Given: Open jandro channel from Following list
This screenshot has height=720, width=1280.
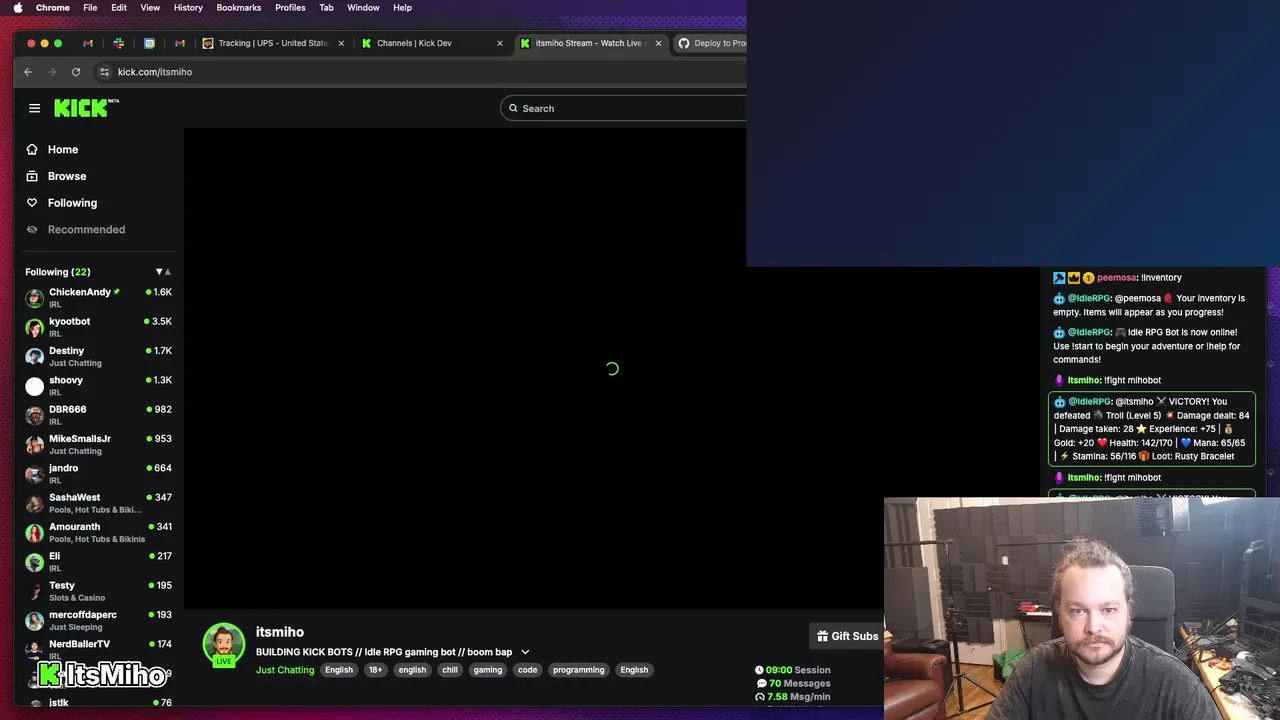Looking at the screenshot, I should point(99,473).
